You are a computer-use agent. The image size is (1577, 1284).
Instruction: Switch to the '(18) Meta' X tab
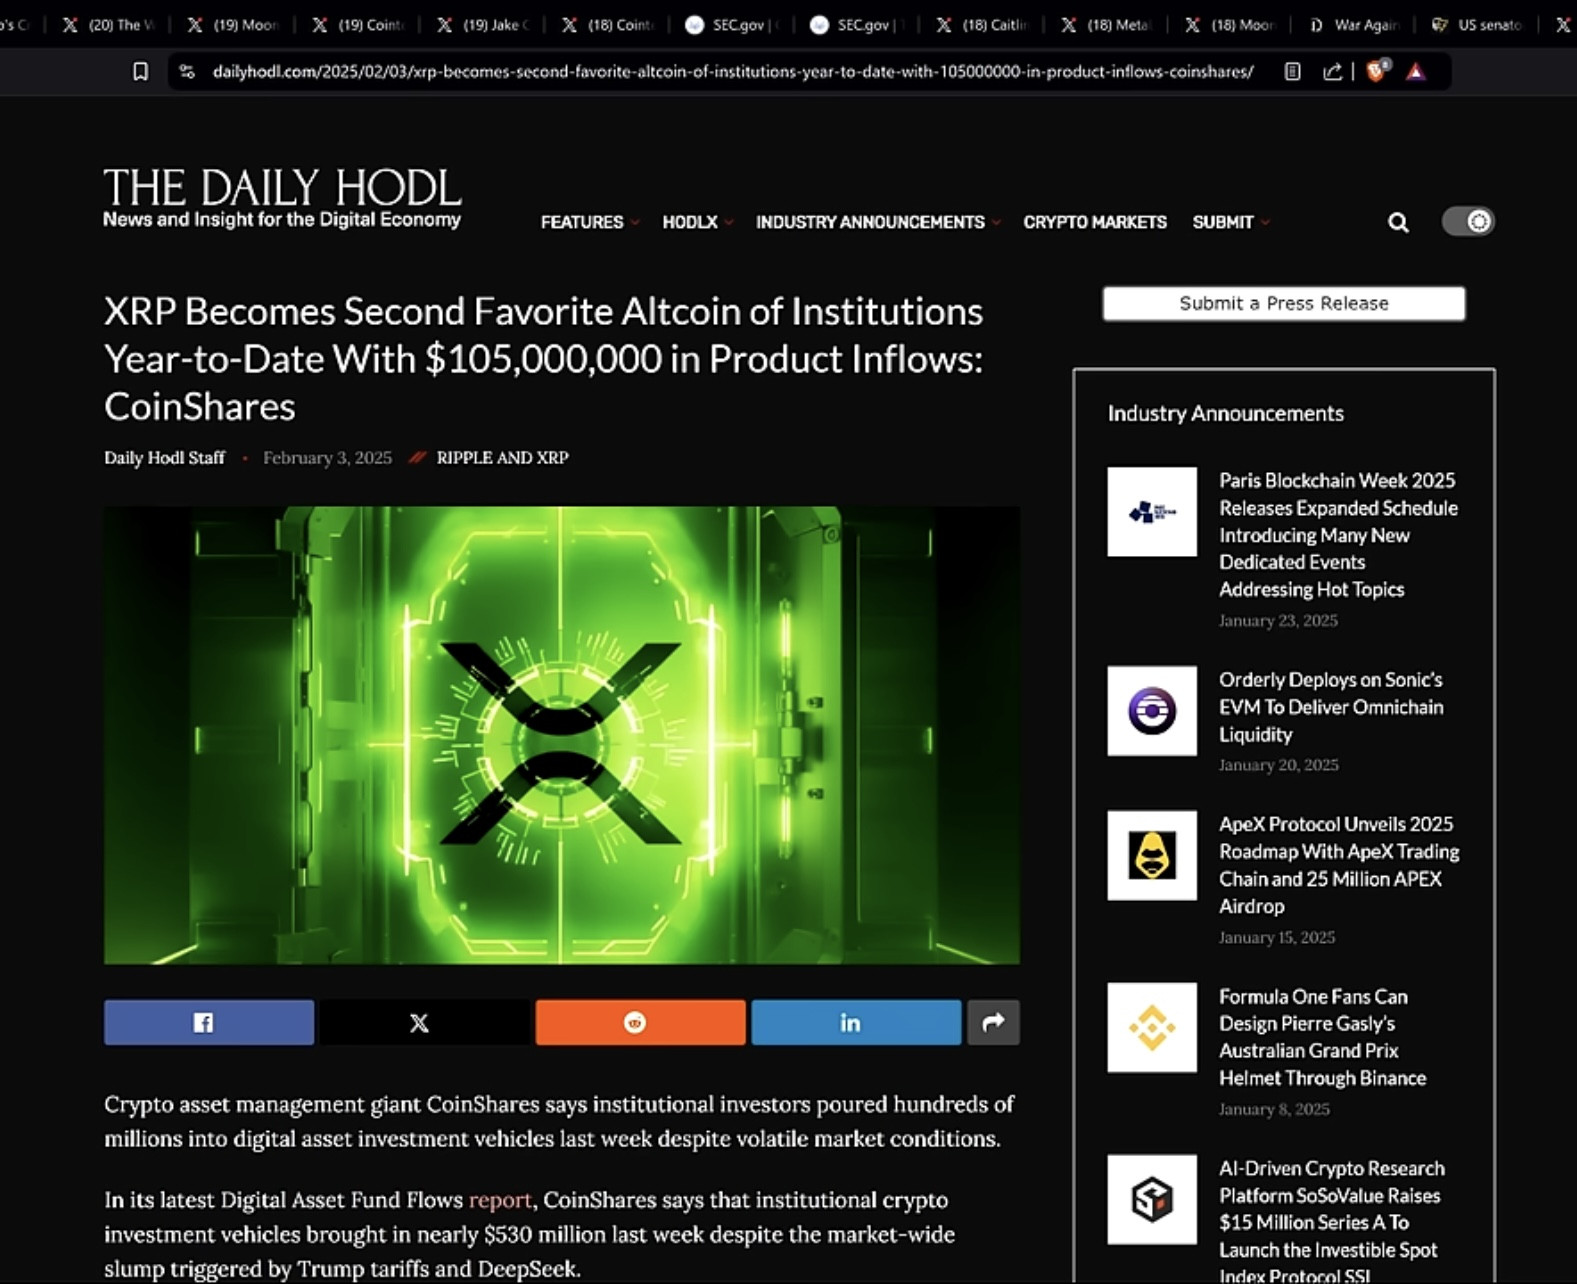1108,25
